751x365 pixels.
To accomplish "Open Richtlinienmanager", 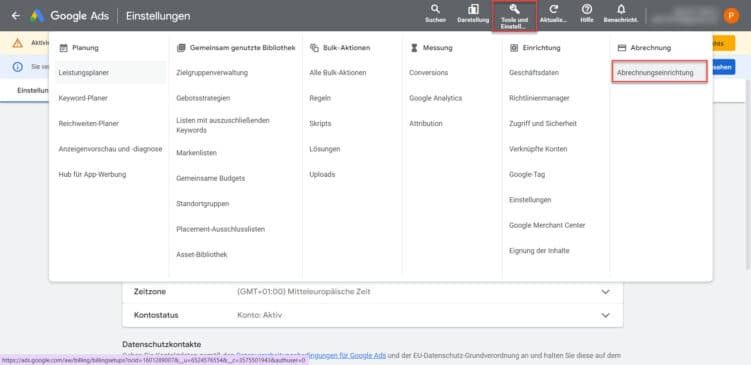I will [x=539, y=98].
